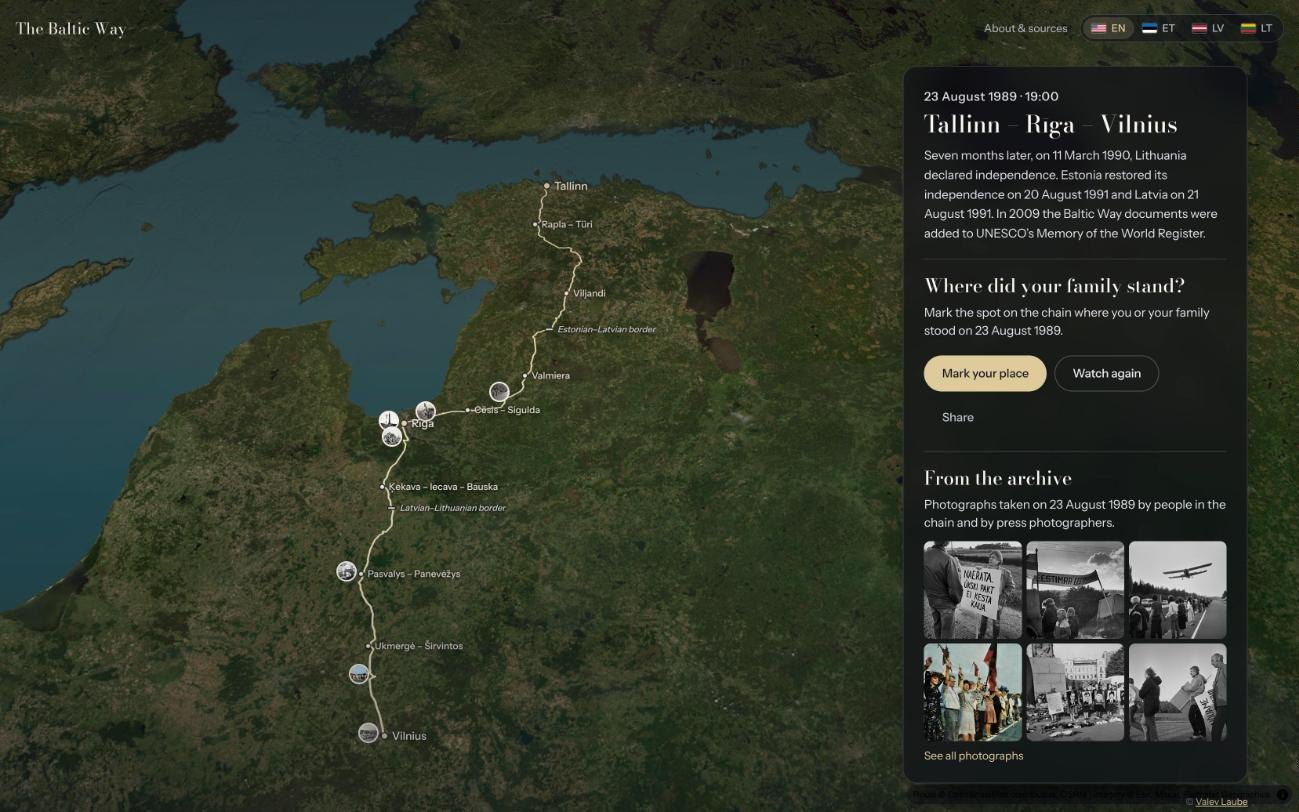The width and height of the screenshot is (1299, 812).
Task: Open the Valev Laube credit link
Action: point(1221,802)
